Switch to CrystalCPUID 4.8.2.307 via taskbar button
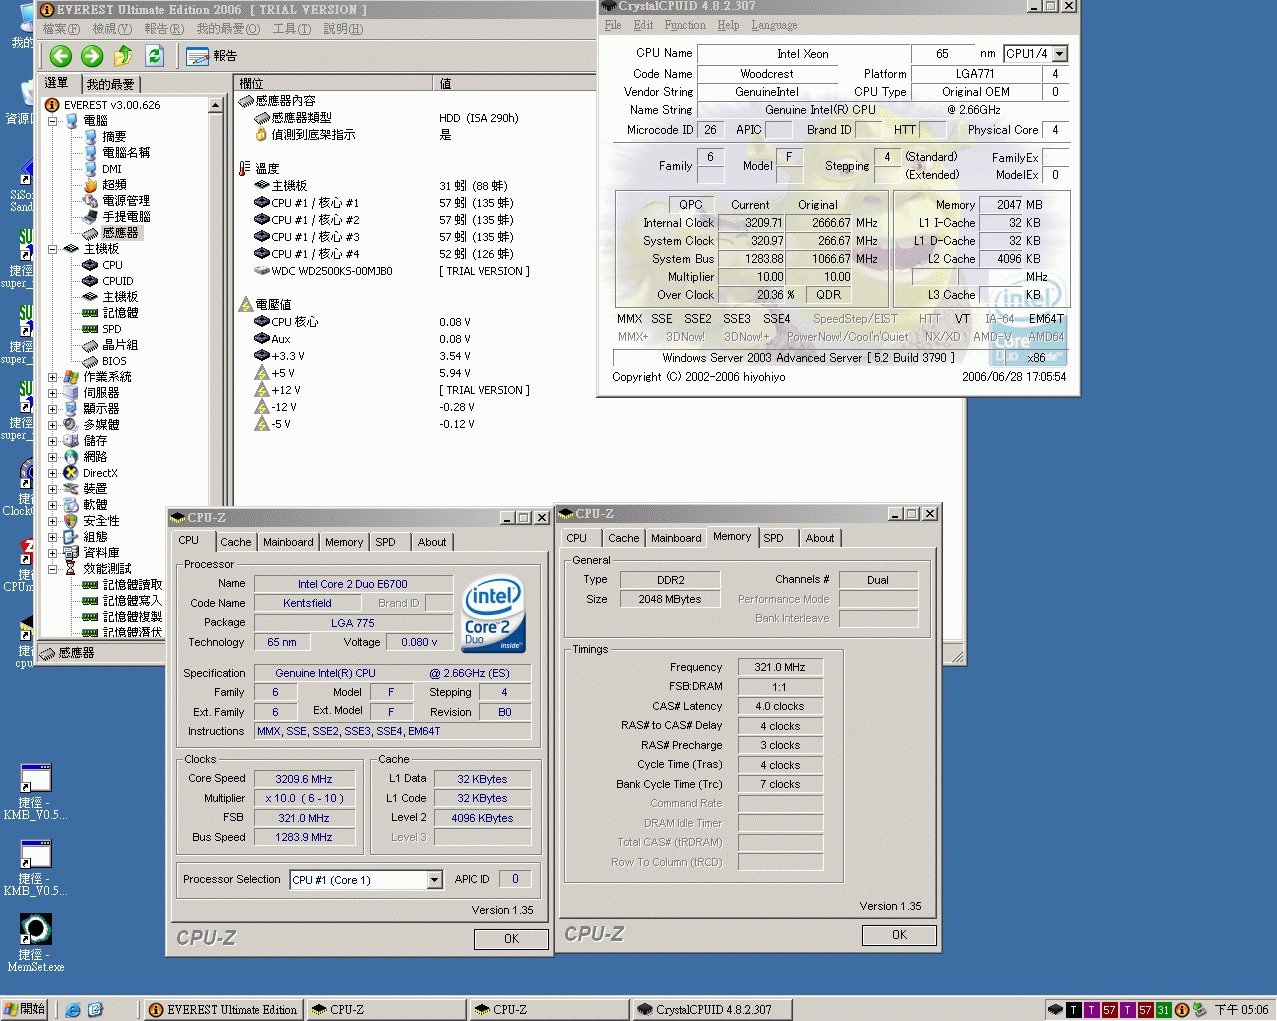 click(711, 1010)
